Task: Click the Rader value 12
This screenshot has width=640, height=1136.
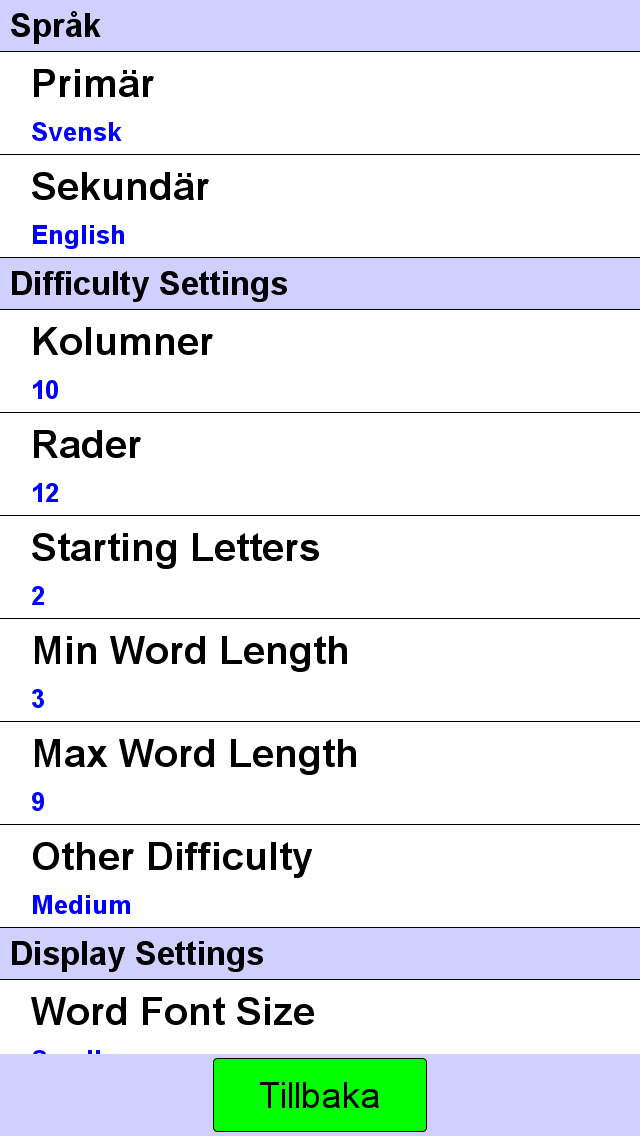Action: coord(45,493)
